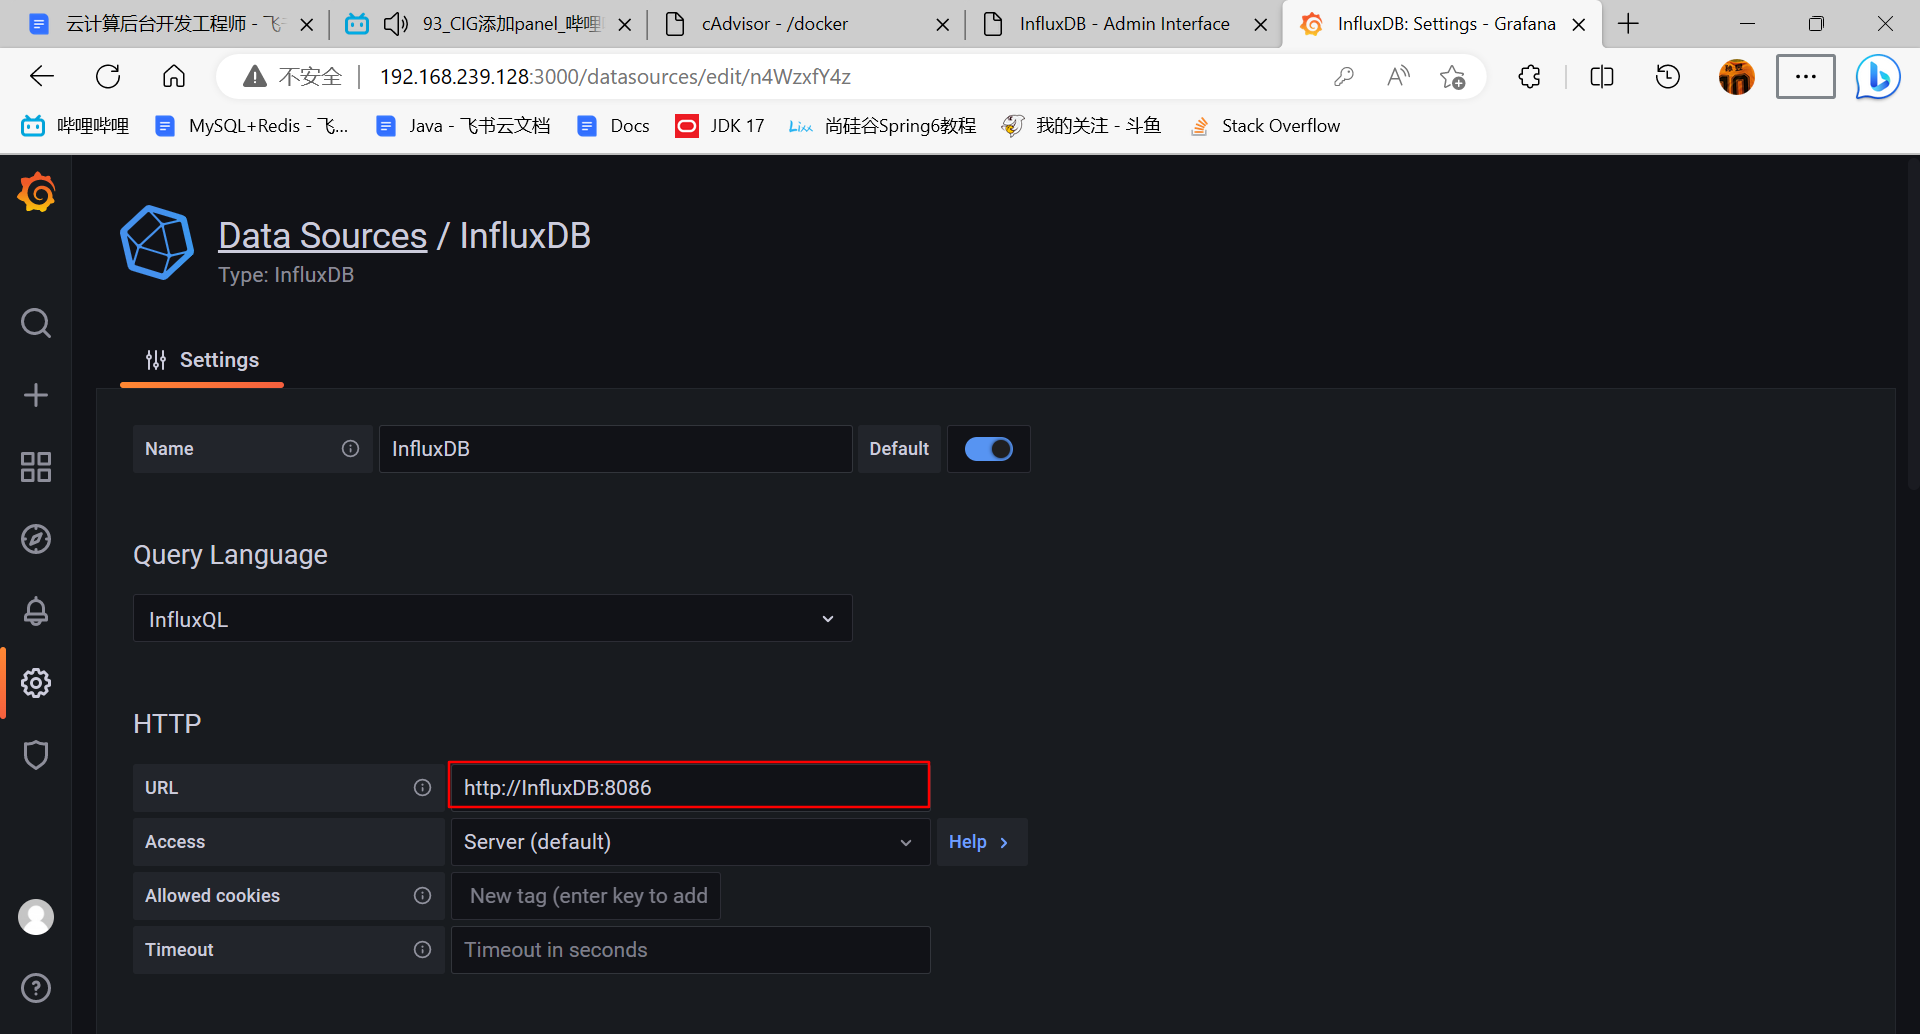Close the InfluxDB: Settings - Grafana tab
This screenshot has width=1920, height=1034.
(x=1579, y=24)
